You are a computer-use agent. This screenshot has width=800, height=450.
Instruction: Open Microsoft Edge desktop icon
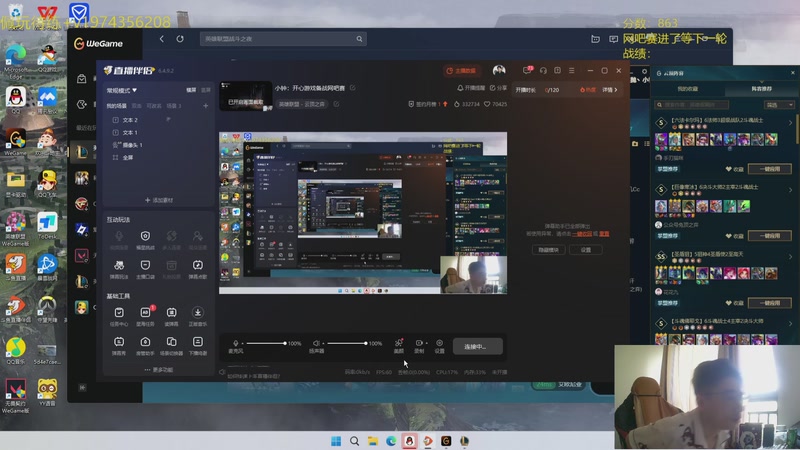[x=15, y=60]
